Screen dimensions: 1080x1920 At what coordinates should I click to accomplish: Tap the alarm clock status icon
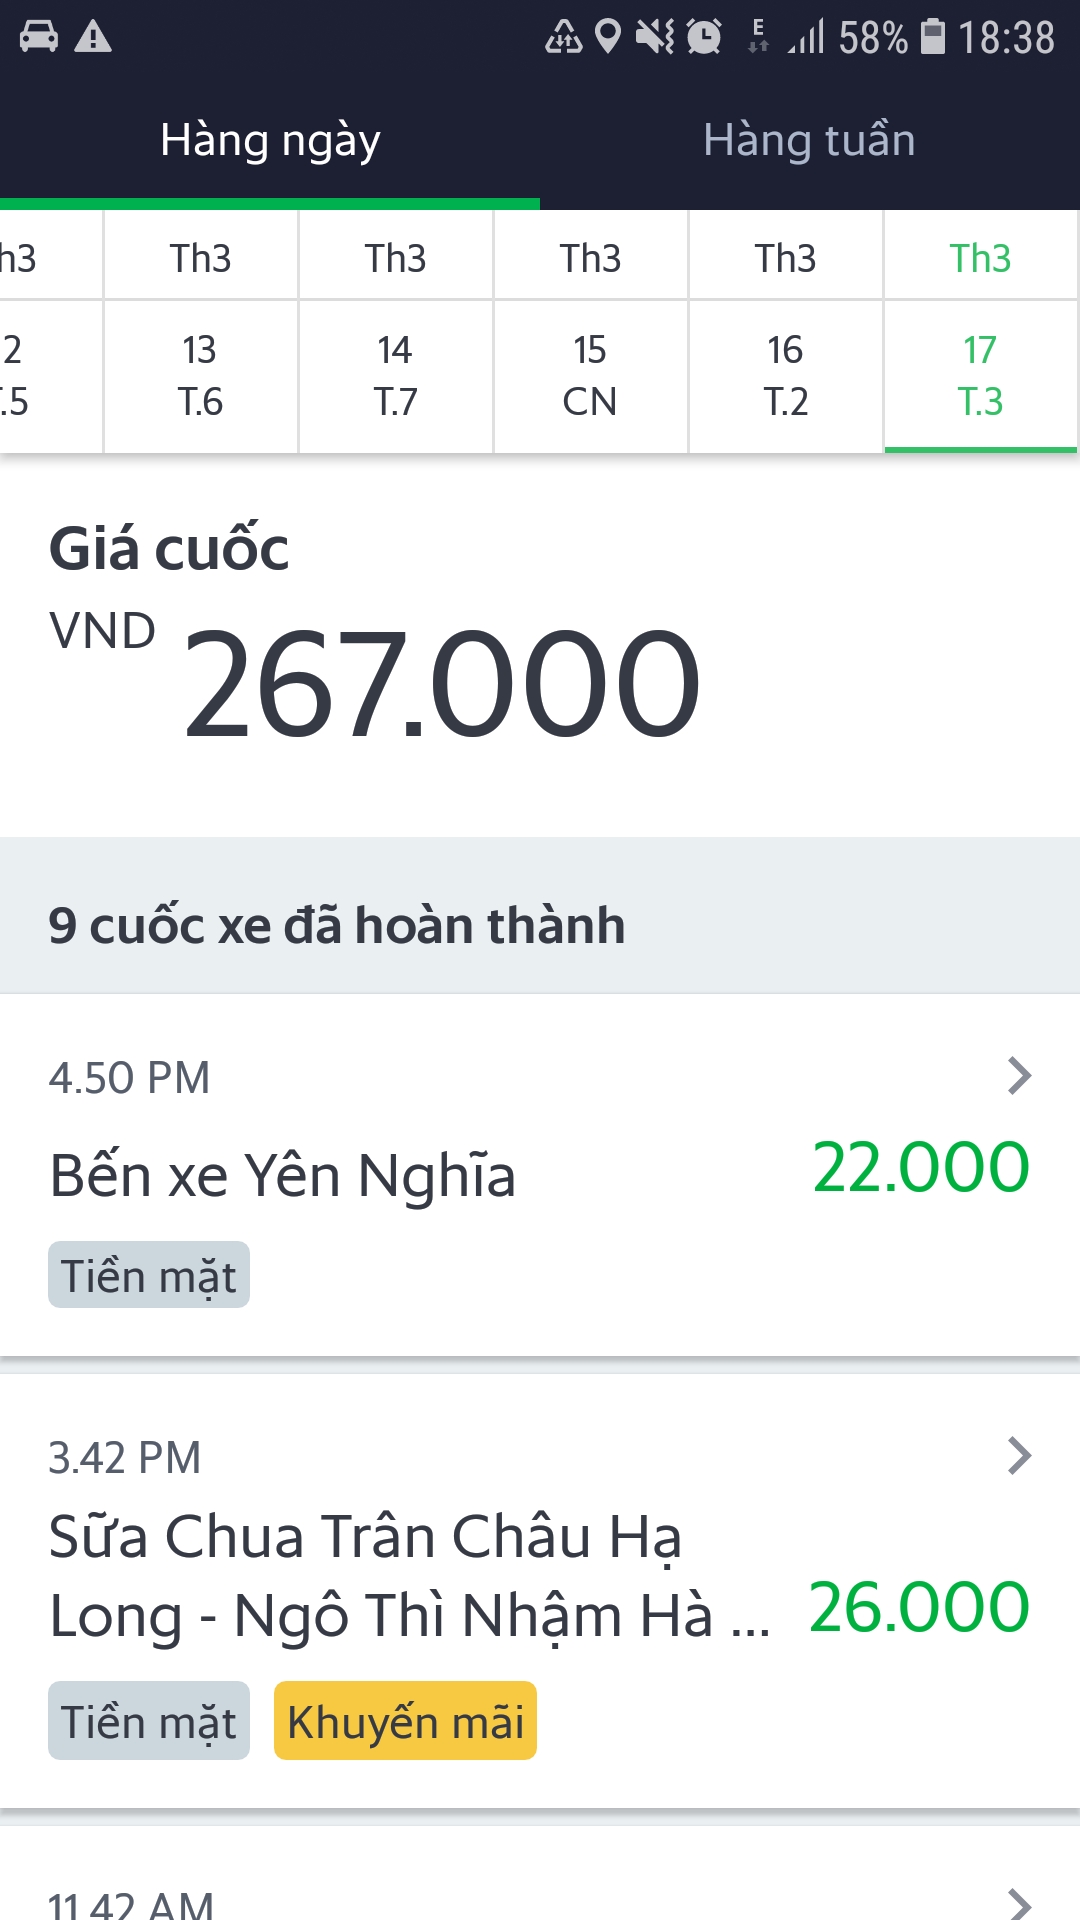click(704, 37)
